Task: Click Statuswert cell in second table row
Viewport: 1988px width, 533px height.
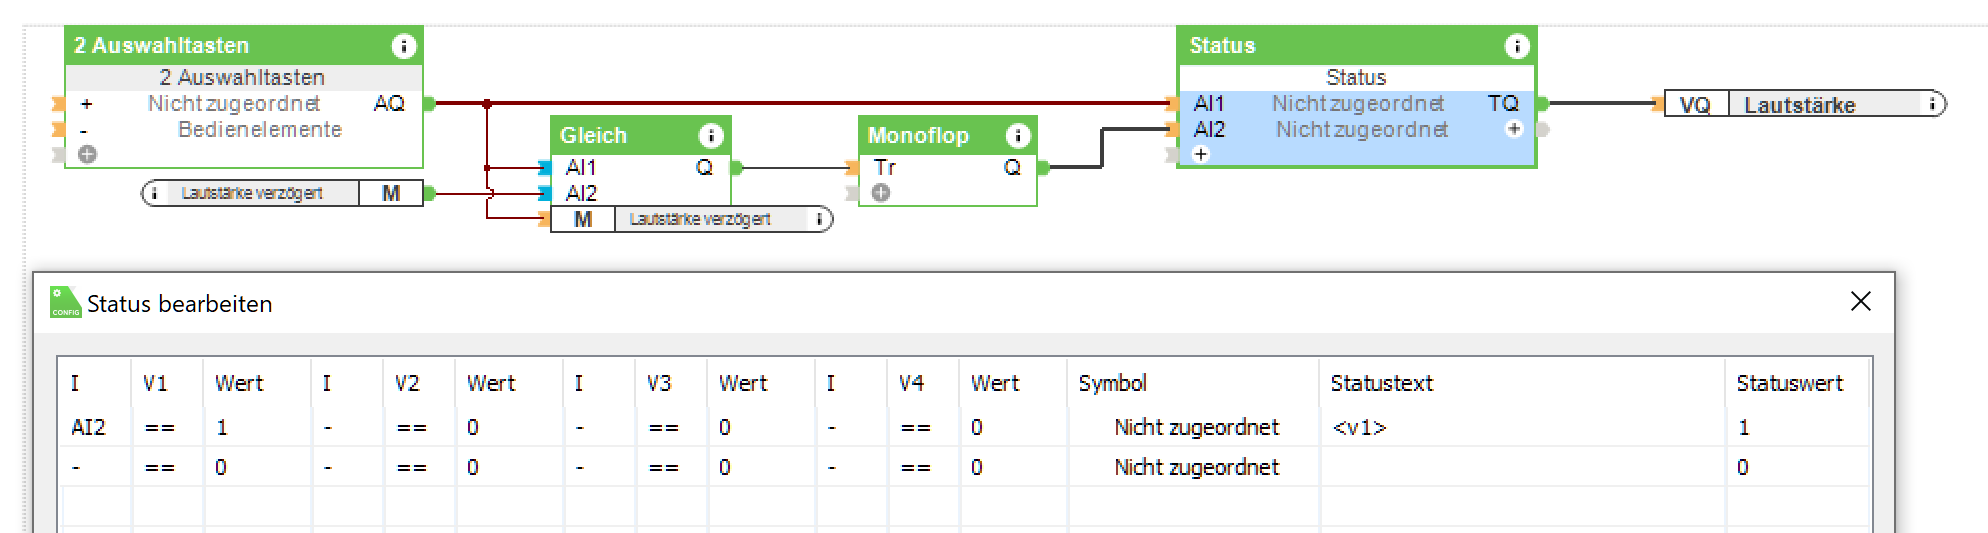Action: 1743,468
